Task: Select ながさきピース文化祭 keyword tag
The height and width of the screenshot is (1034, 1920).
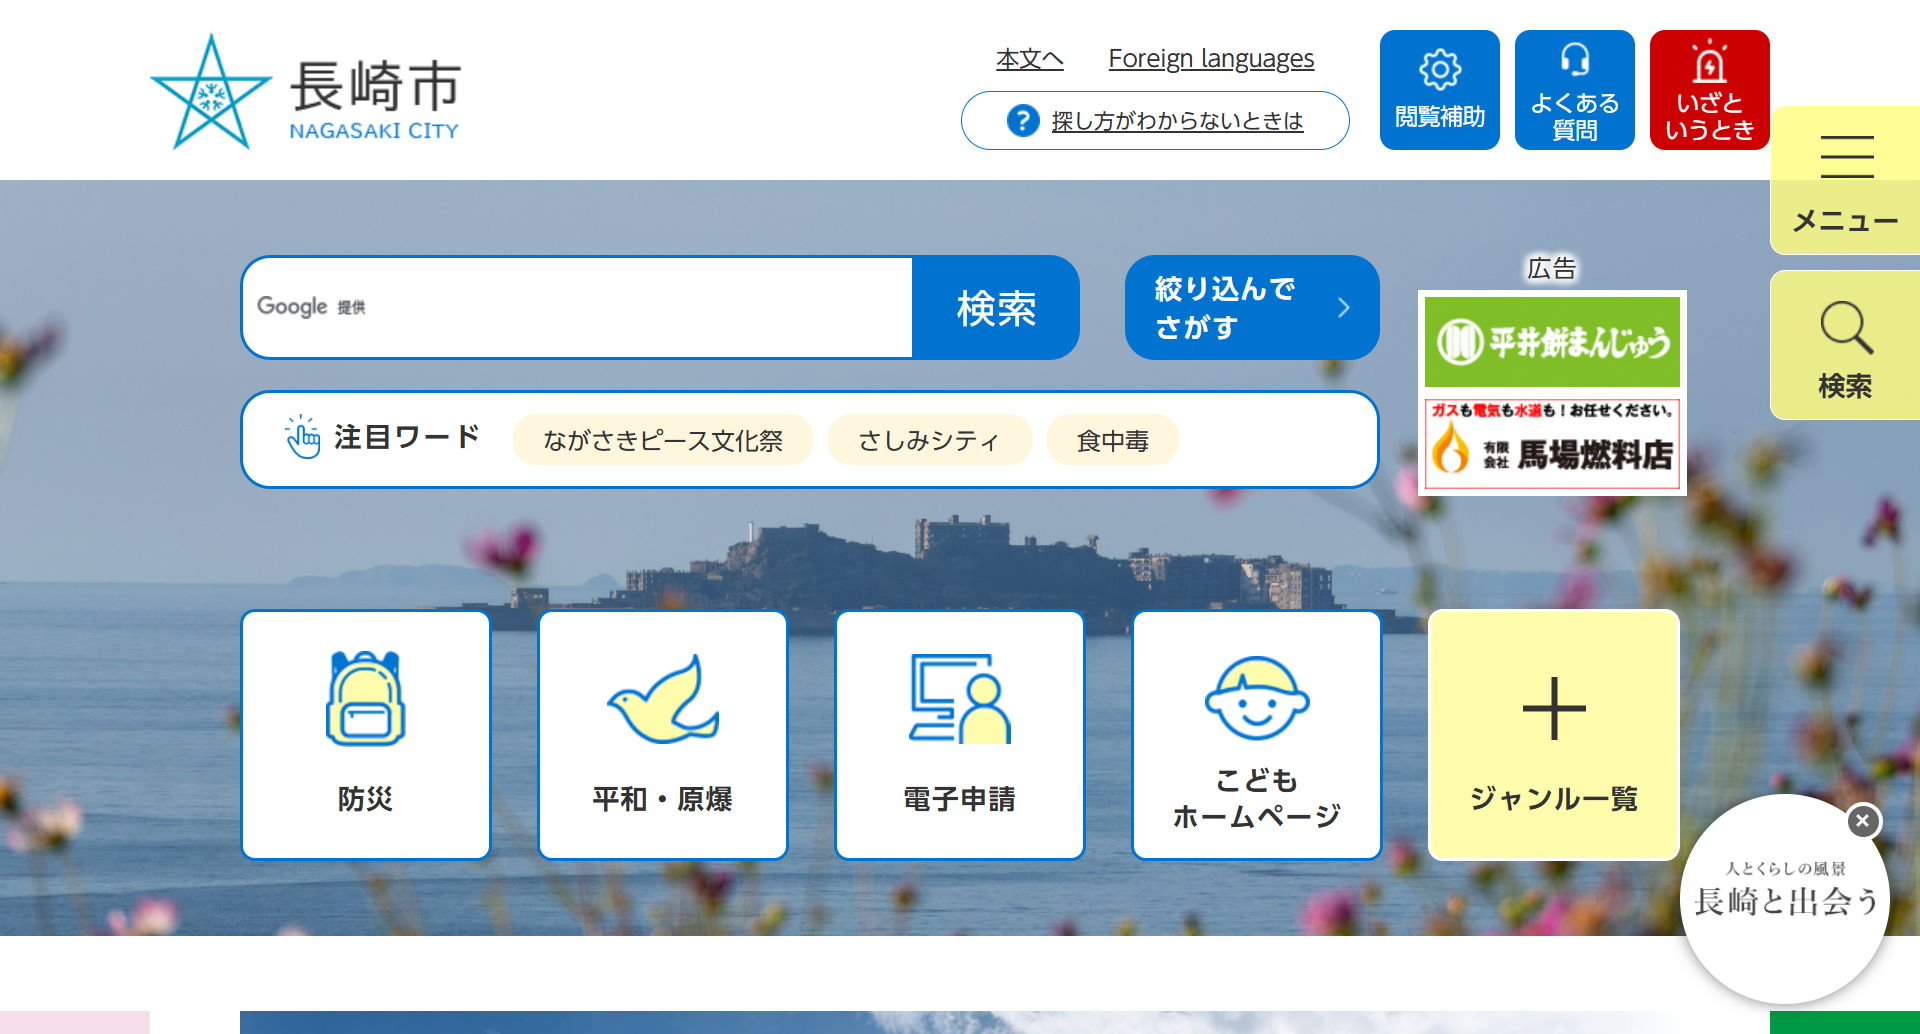Action: coord(662,440)
